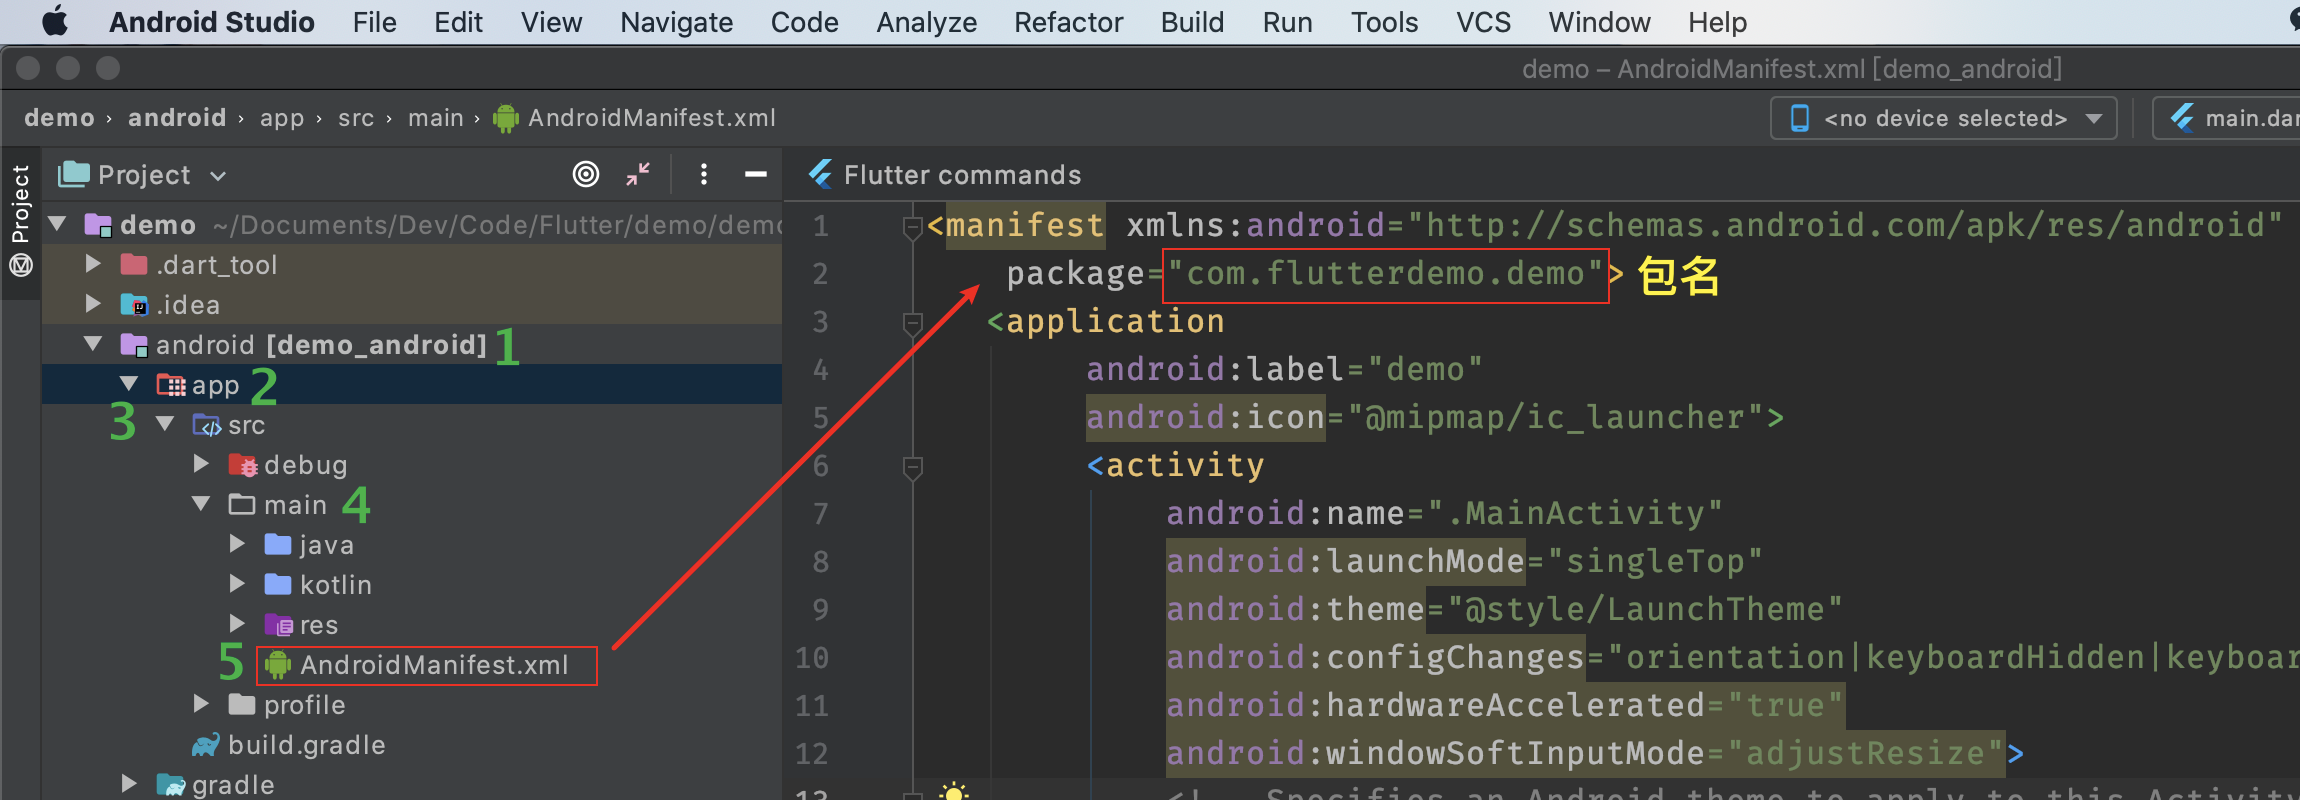This screenshot has width=2300, height=800.
Task: Expand the .dart_tool folder
Action: (x=94, y=264)
